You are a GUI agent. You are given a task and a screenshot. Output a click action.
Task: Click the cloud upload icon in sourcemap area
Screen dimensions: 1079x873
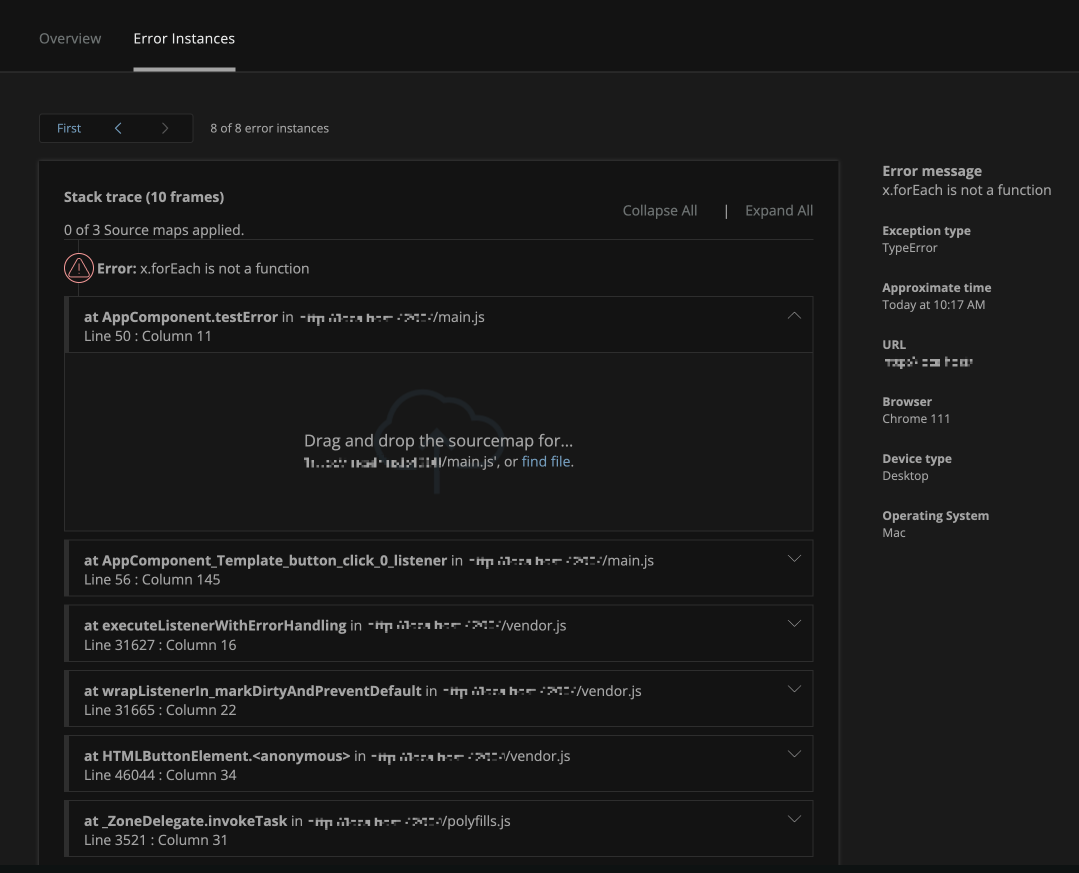[437, 438]
